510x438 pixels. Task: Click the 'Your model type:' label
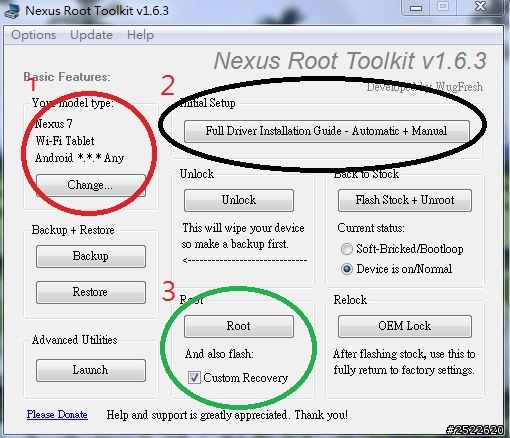point(73,103)
